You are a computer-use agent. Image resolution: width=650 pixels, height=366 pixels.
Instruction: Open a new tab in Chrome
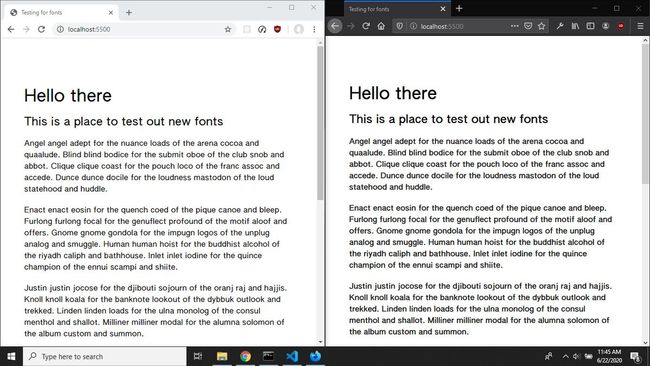[x=129, y=12]
